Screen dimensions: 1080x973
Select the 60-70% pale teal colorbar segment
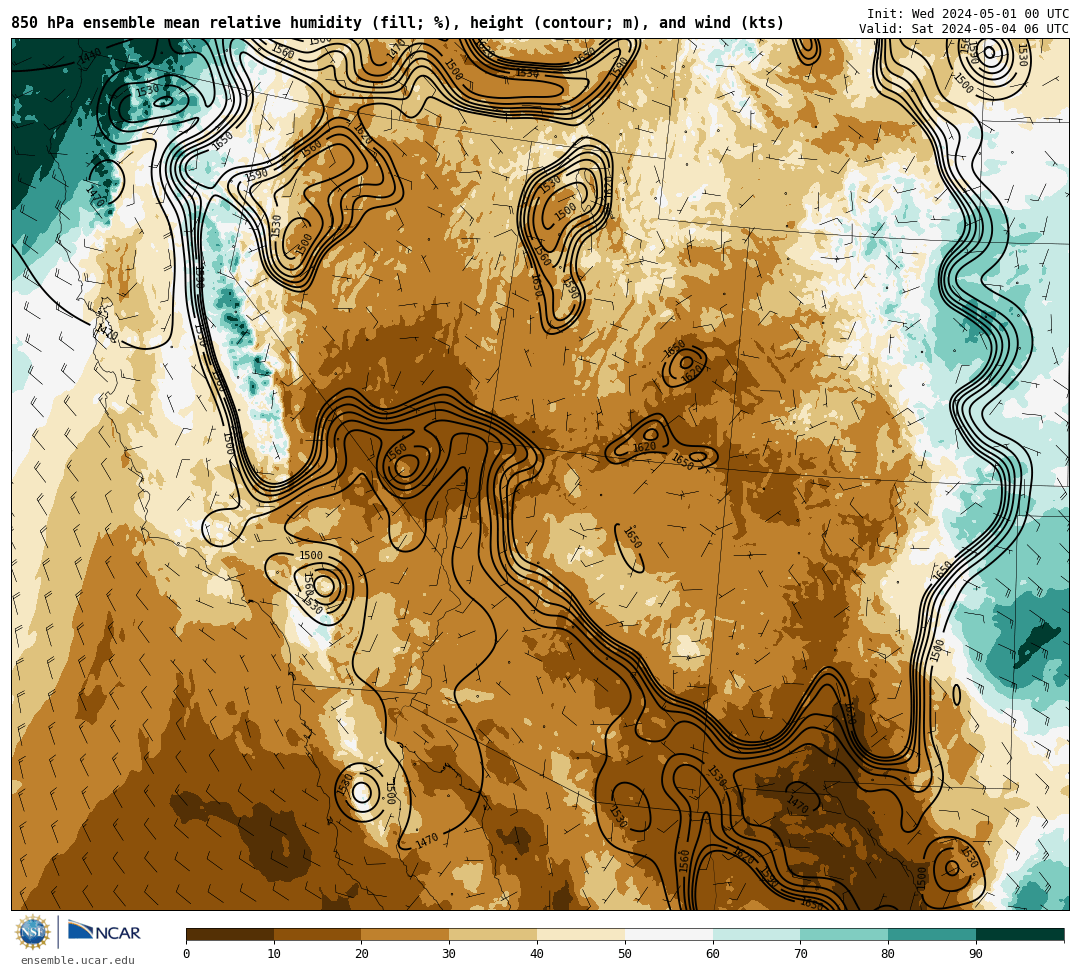click(756, 934)
